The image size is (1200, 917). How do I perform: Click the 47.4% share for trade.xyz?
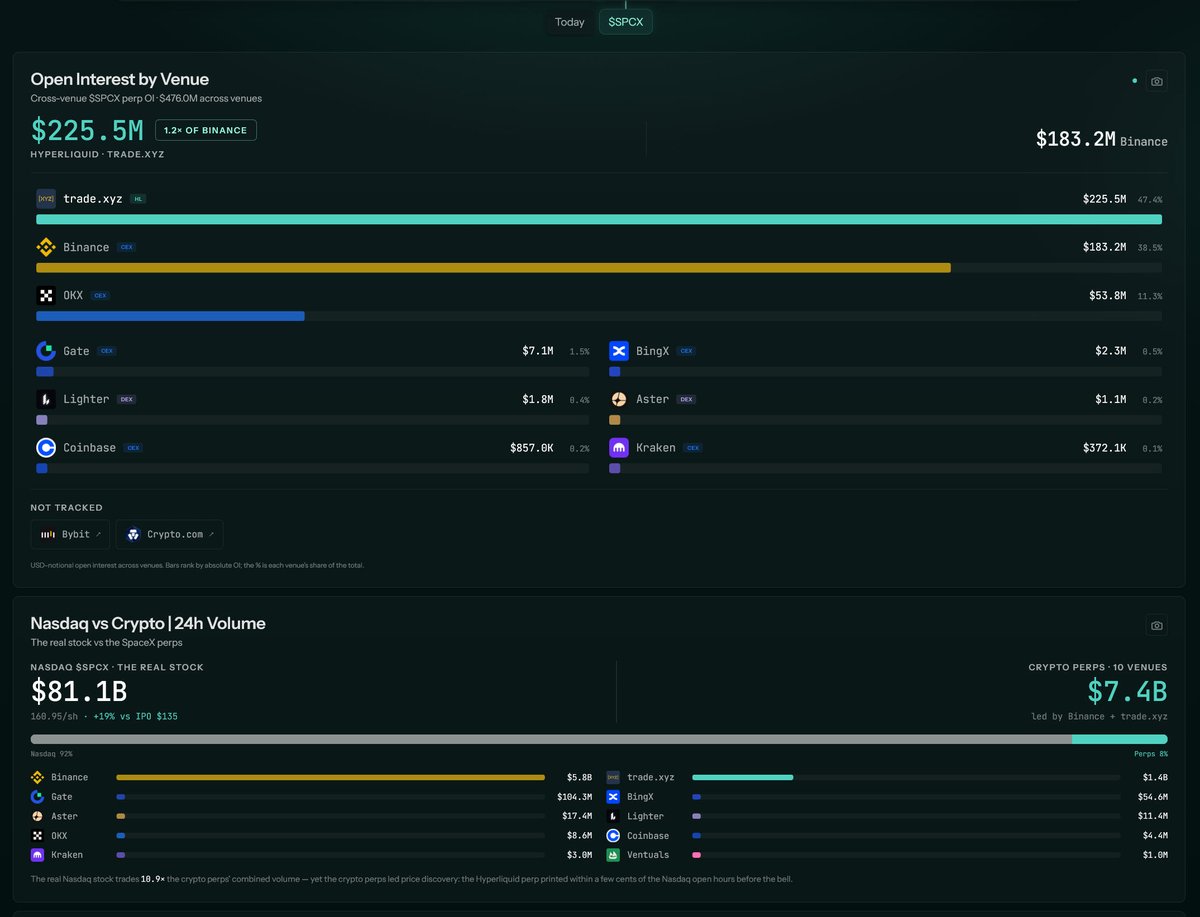1150,200
